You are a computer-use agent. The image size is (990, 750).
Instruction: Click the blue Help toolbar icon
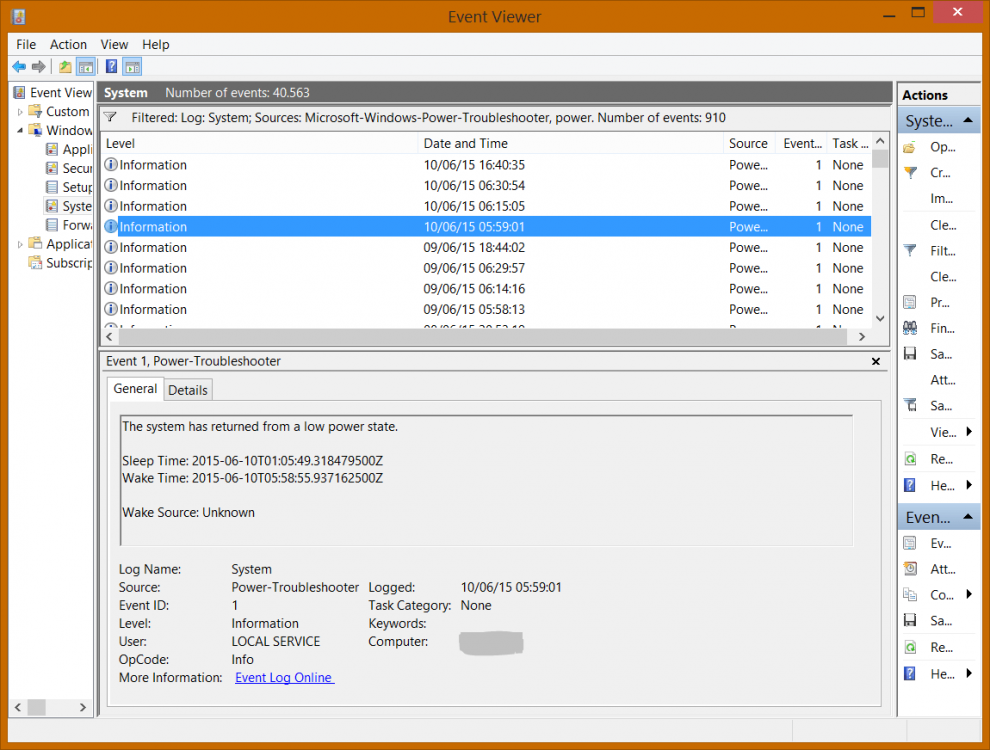(x=111, y=66)
